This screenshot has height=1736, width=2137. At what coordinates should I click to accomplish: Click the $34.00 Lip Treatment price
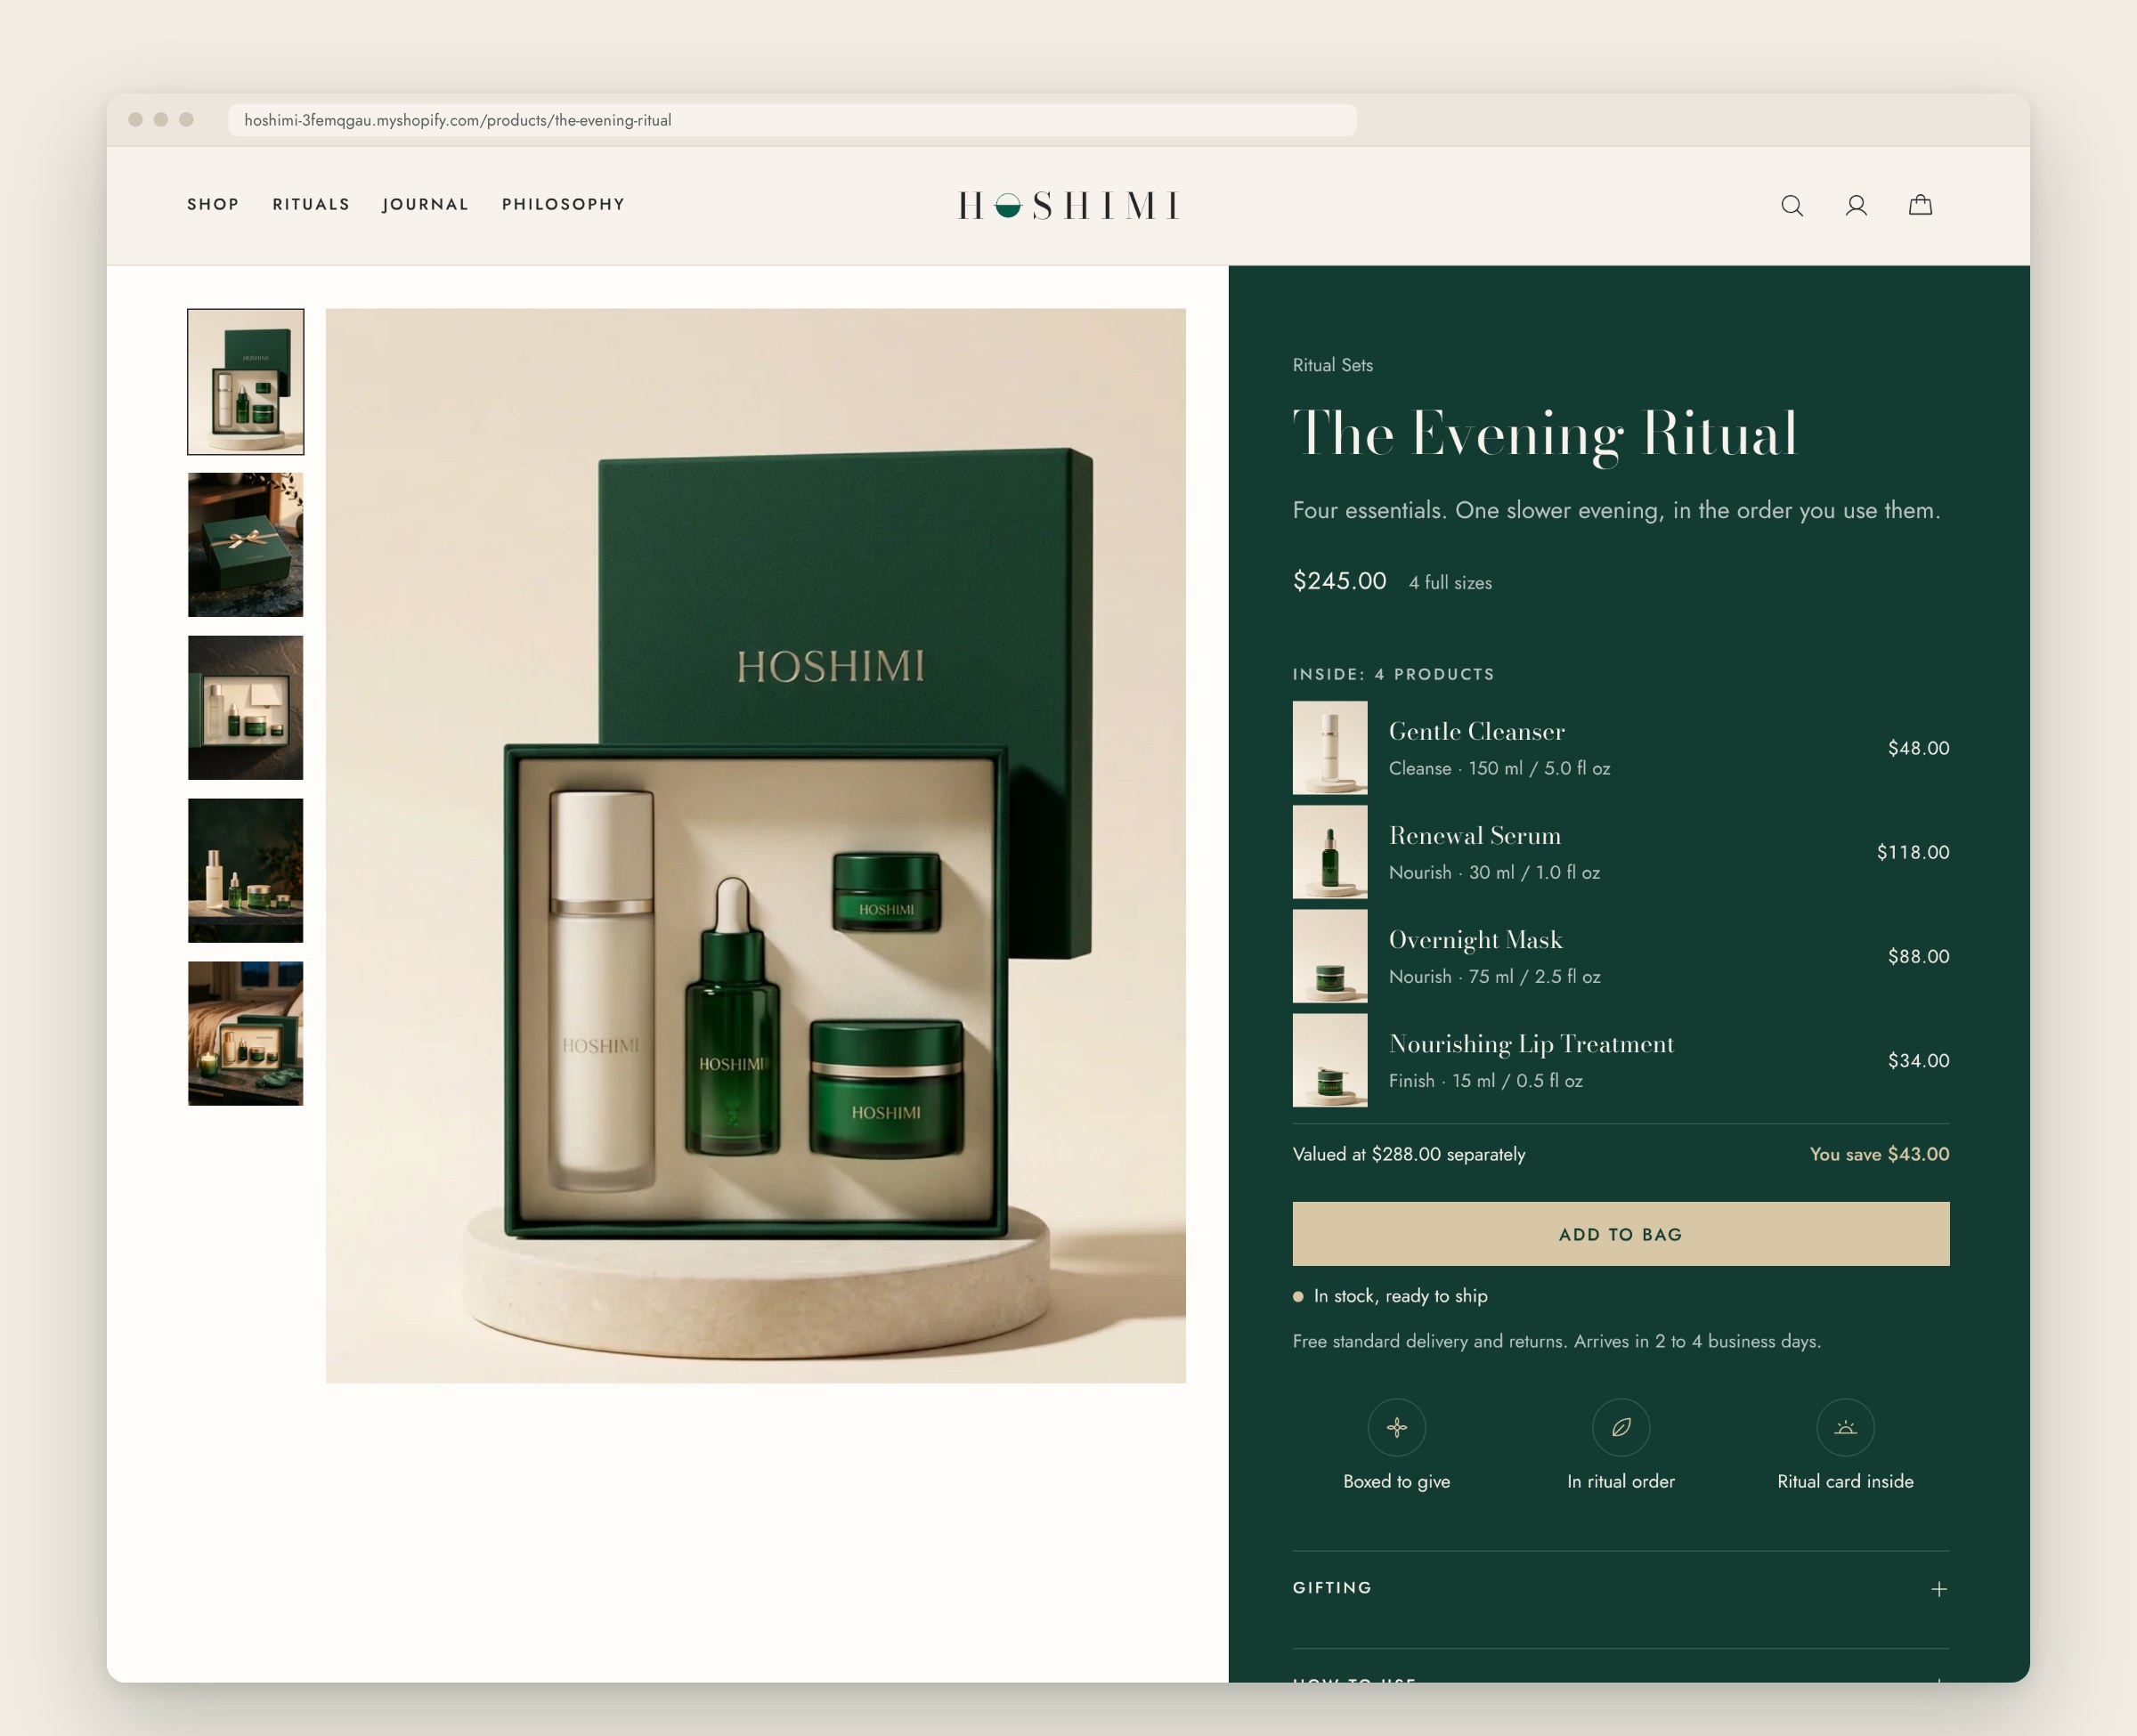coord(1918,1060)
